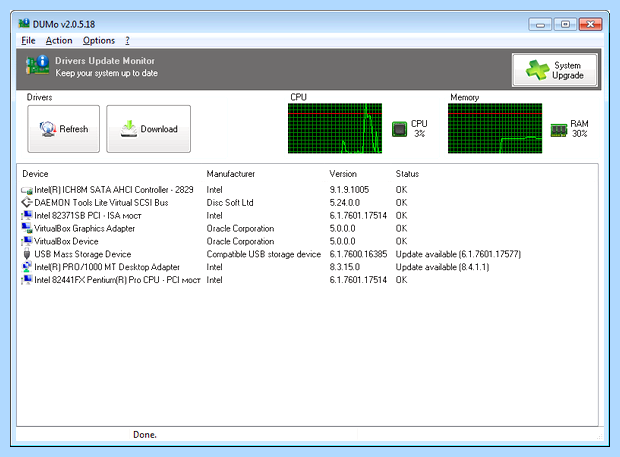The image size is (620, 457).
Task: Open the File menu
Action: [x=28, y=40]
